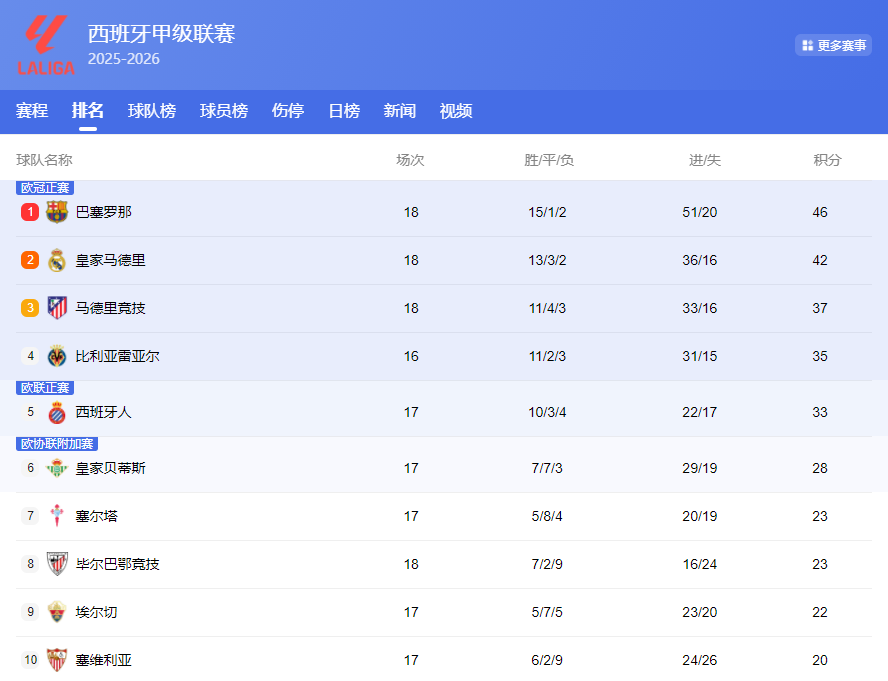Image resolution: width=888 pixels, height=681 pixels.
Task: Click the rank 5 number badge
Action: [30, 412]
